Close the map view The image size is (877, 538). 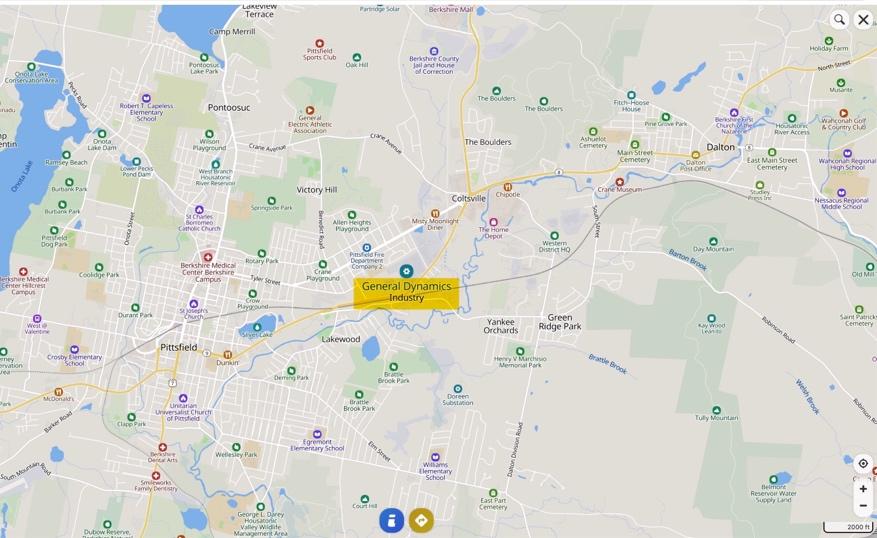point(864,20)
